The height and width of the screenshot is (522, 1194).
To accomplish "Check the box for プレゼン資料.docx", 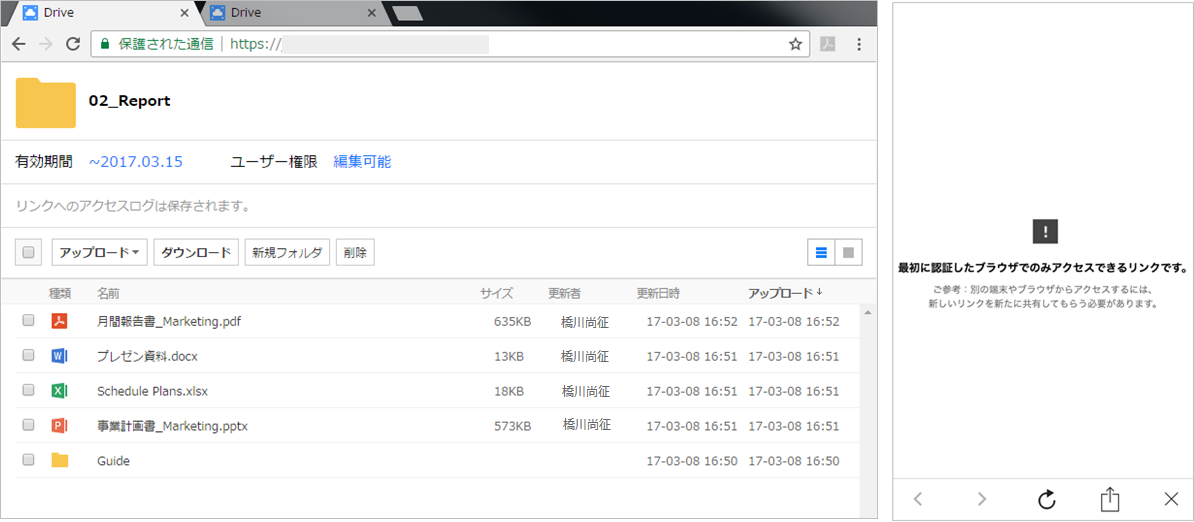I will pyautogui.click(x=29, y=356).
